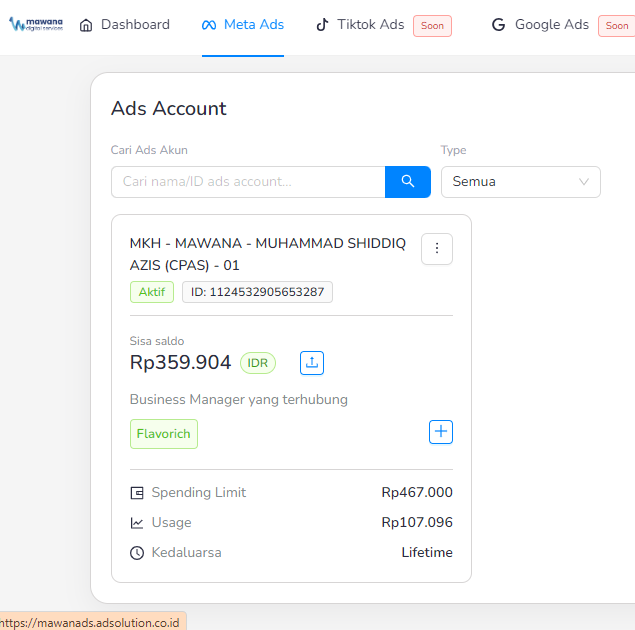Click the Usage chart icon
Image resolution: width=635 pixels, height=630 pixels.
tap(137, 523)
